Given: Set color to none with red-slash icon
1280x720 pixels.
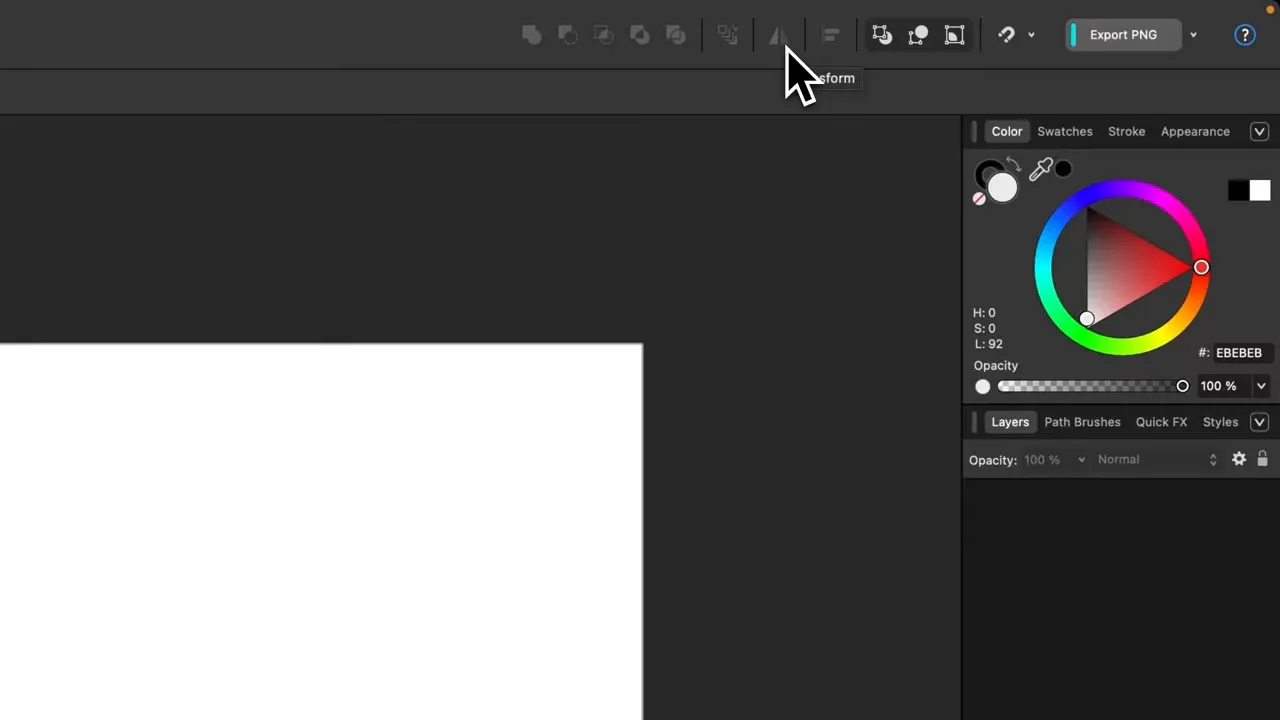Looking at the screenshot, I should [979, 198].
